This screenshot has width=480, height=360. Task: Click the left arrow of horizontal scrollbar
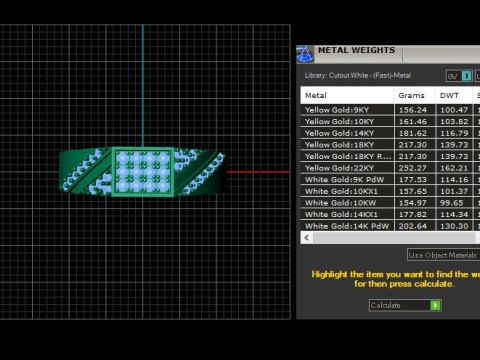point(307,238)
